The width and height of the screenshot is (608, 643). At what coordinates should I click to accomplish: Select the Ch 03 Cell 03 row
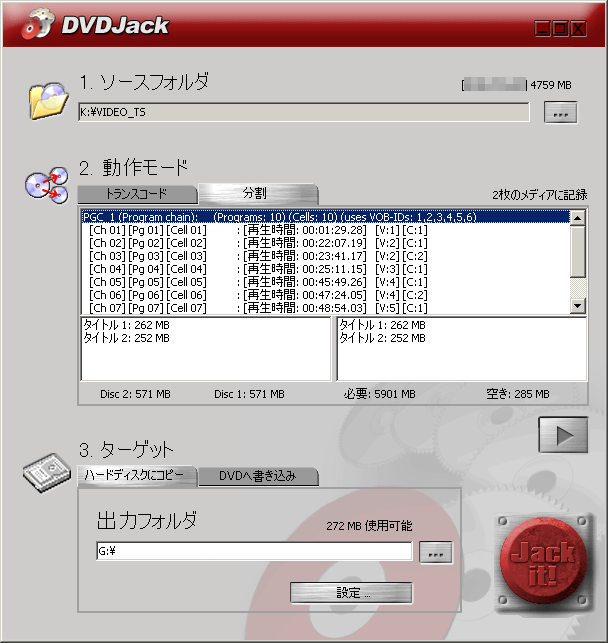pyautogui.click(x=326, y=256)
